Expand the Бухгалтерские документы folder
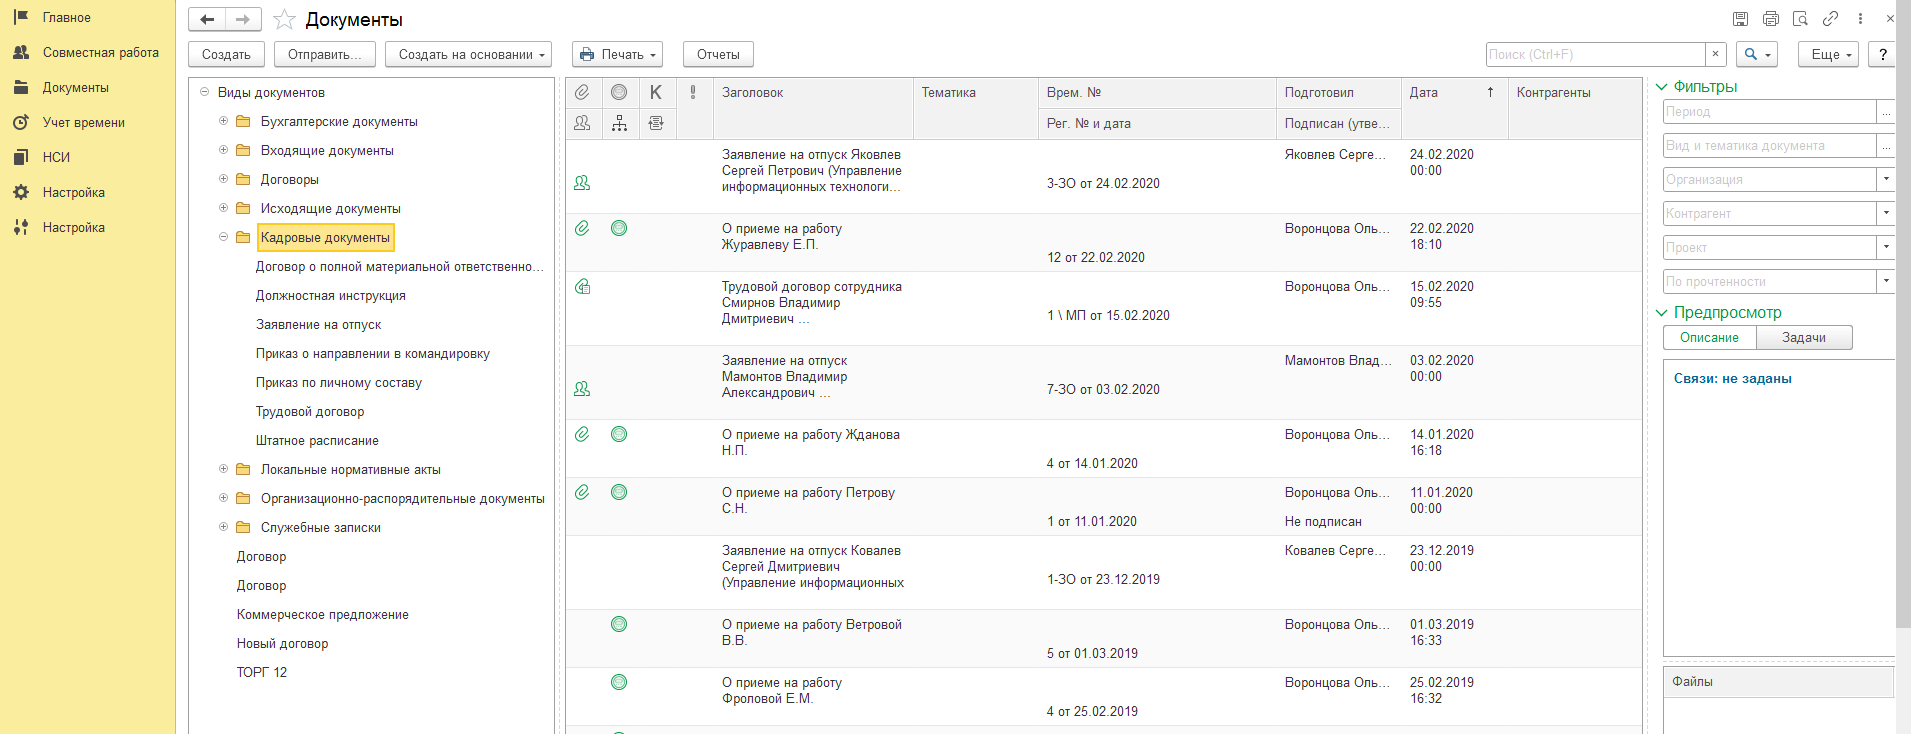Image resolution: width=1911 pixels, height=734 pixels. pyautogui.click(x=223, y=121)
